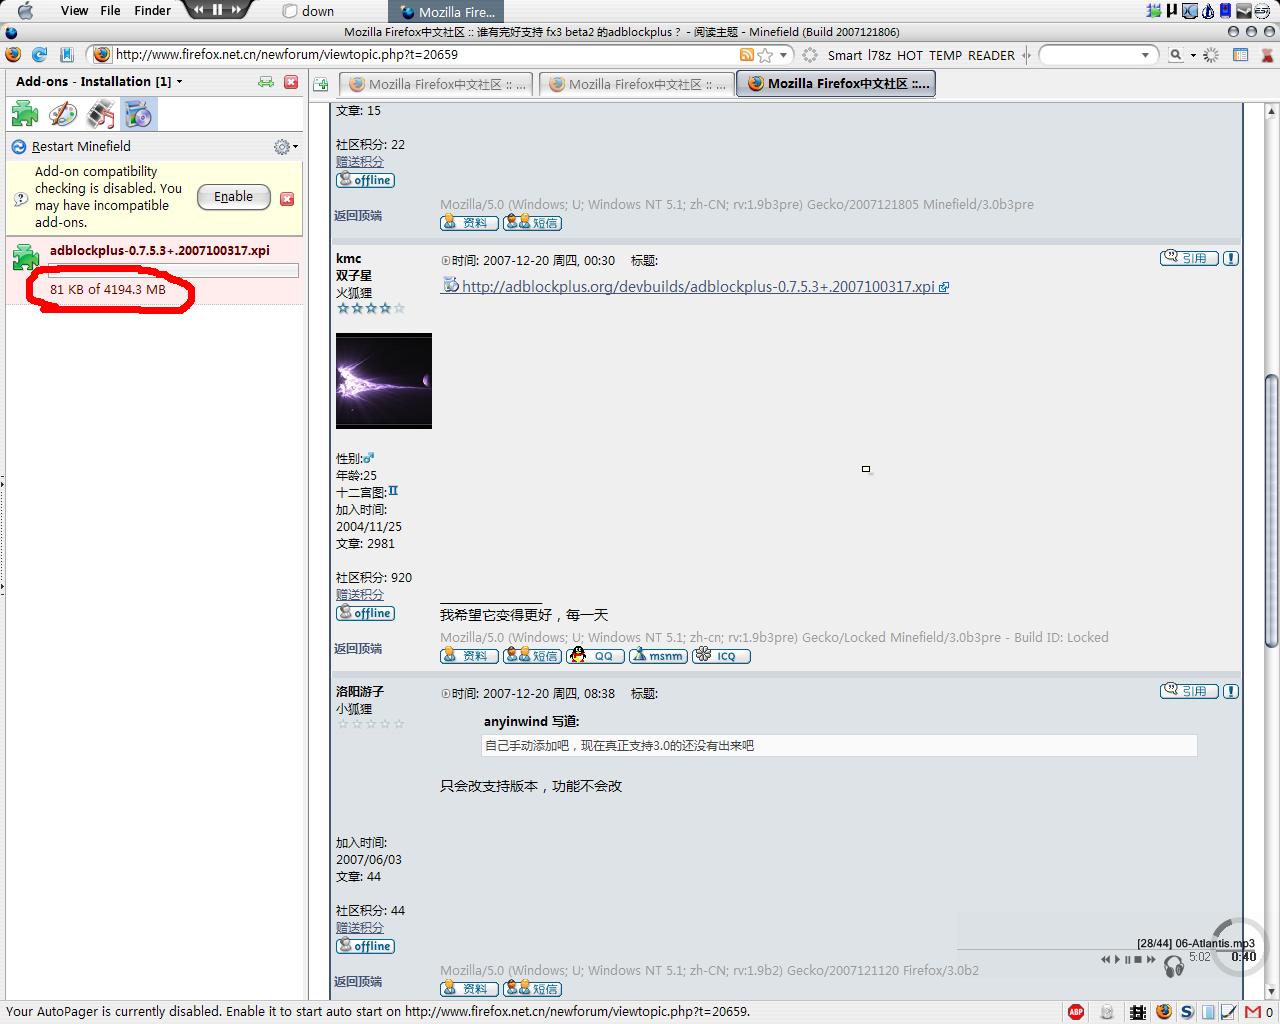Click the reload button in navigation toolbar

pos(40,55)
